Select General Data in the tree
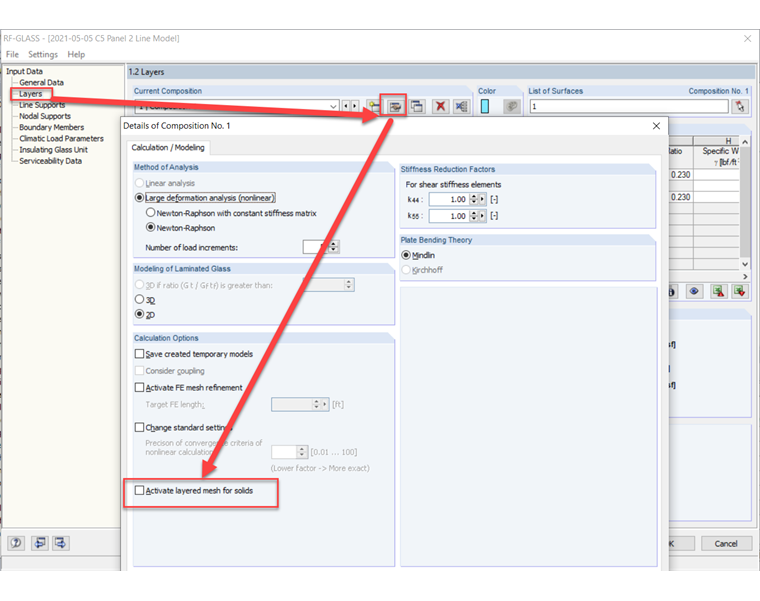 [41, 82]
